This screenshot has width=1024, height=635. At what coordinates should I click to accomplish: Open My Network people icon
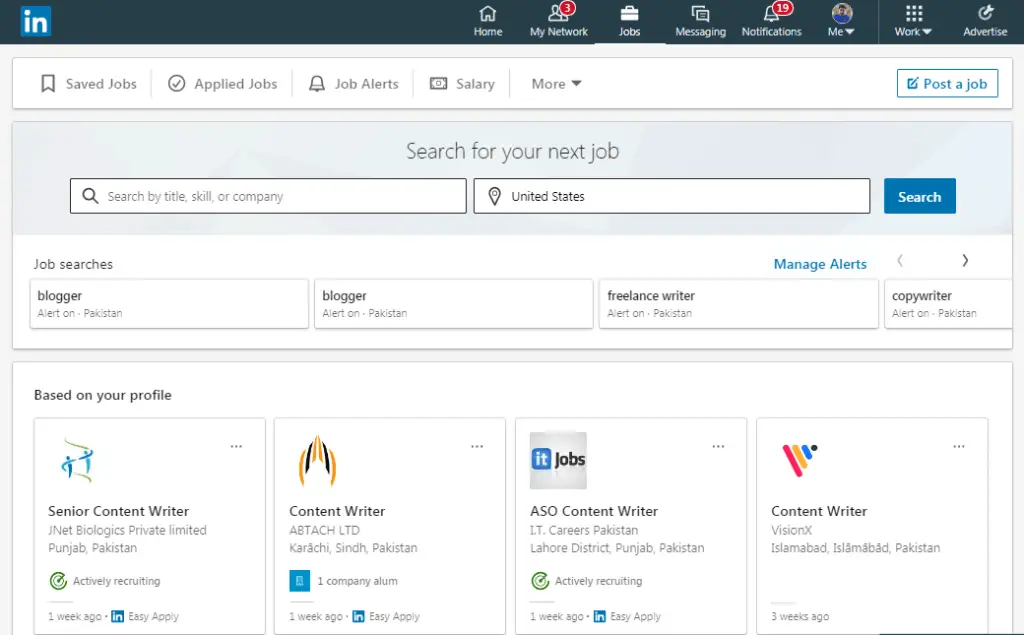click(x=557, y=14)
